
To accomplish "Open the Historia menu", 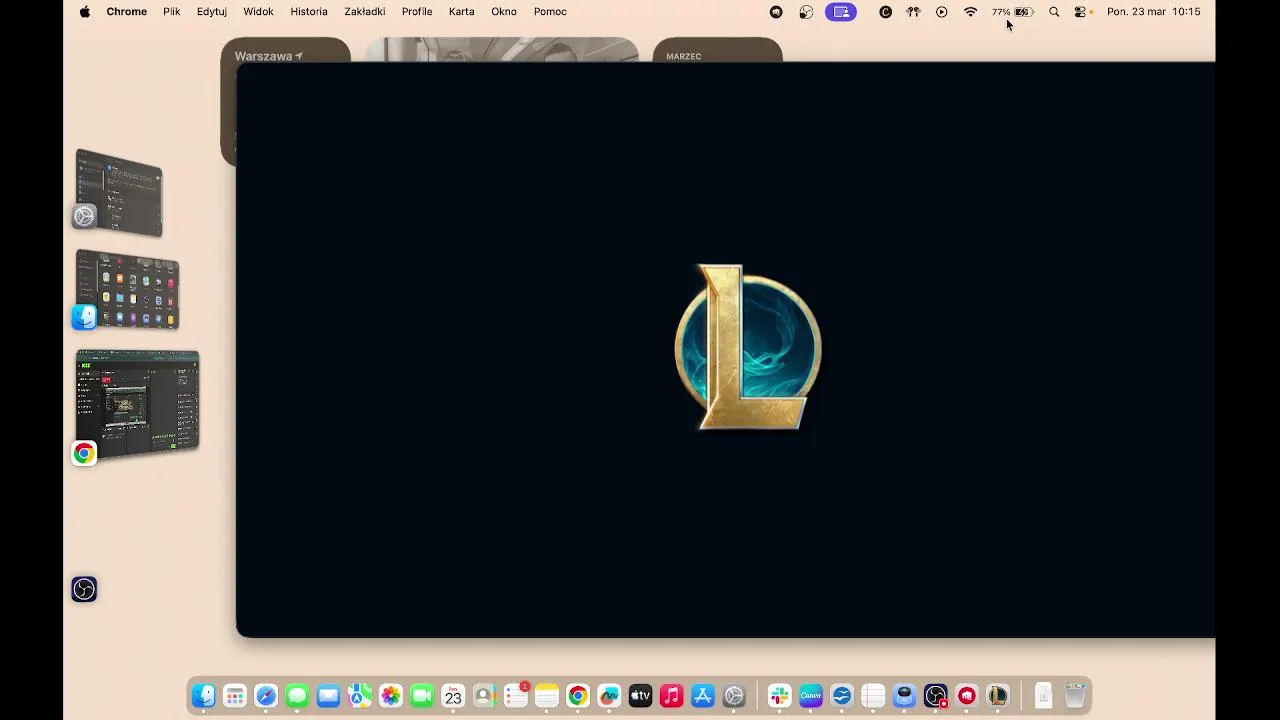I will [x=309, y=12].
